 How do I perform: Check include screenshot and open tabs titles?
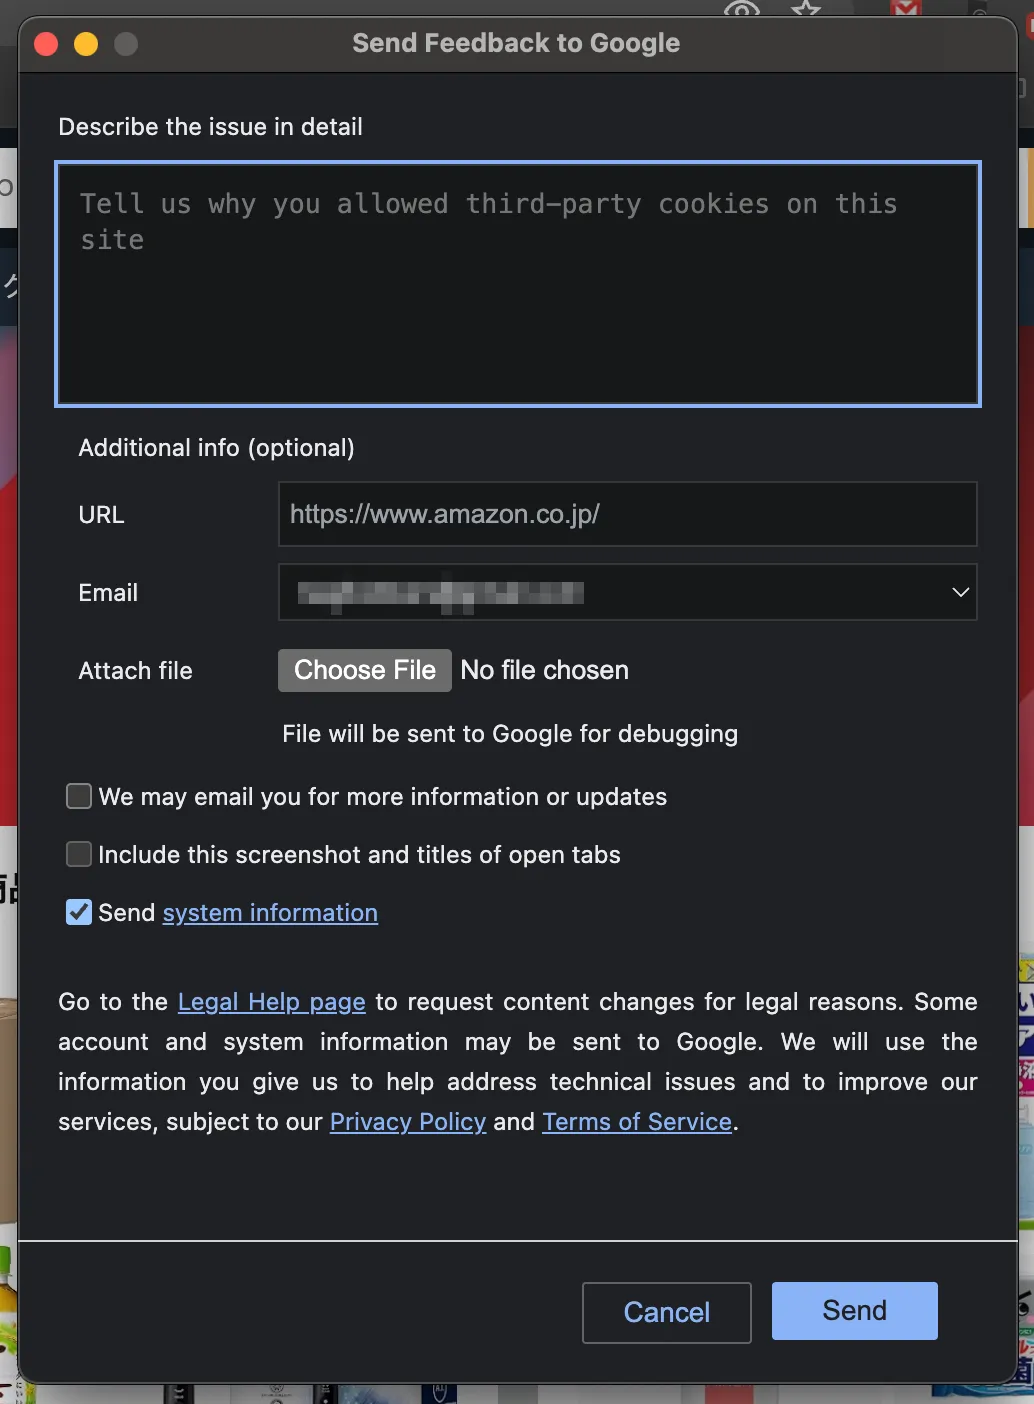79,854
